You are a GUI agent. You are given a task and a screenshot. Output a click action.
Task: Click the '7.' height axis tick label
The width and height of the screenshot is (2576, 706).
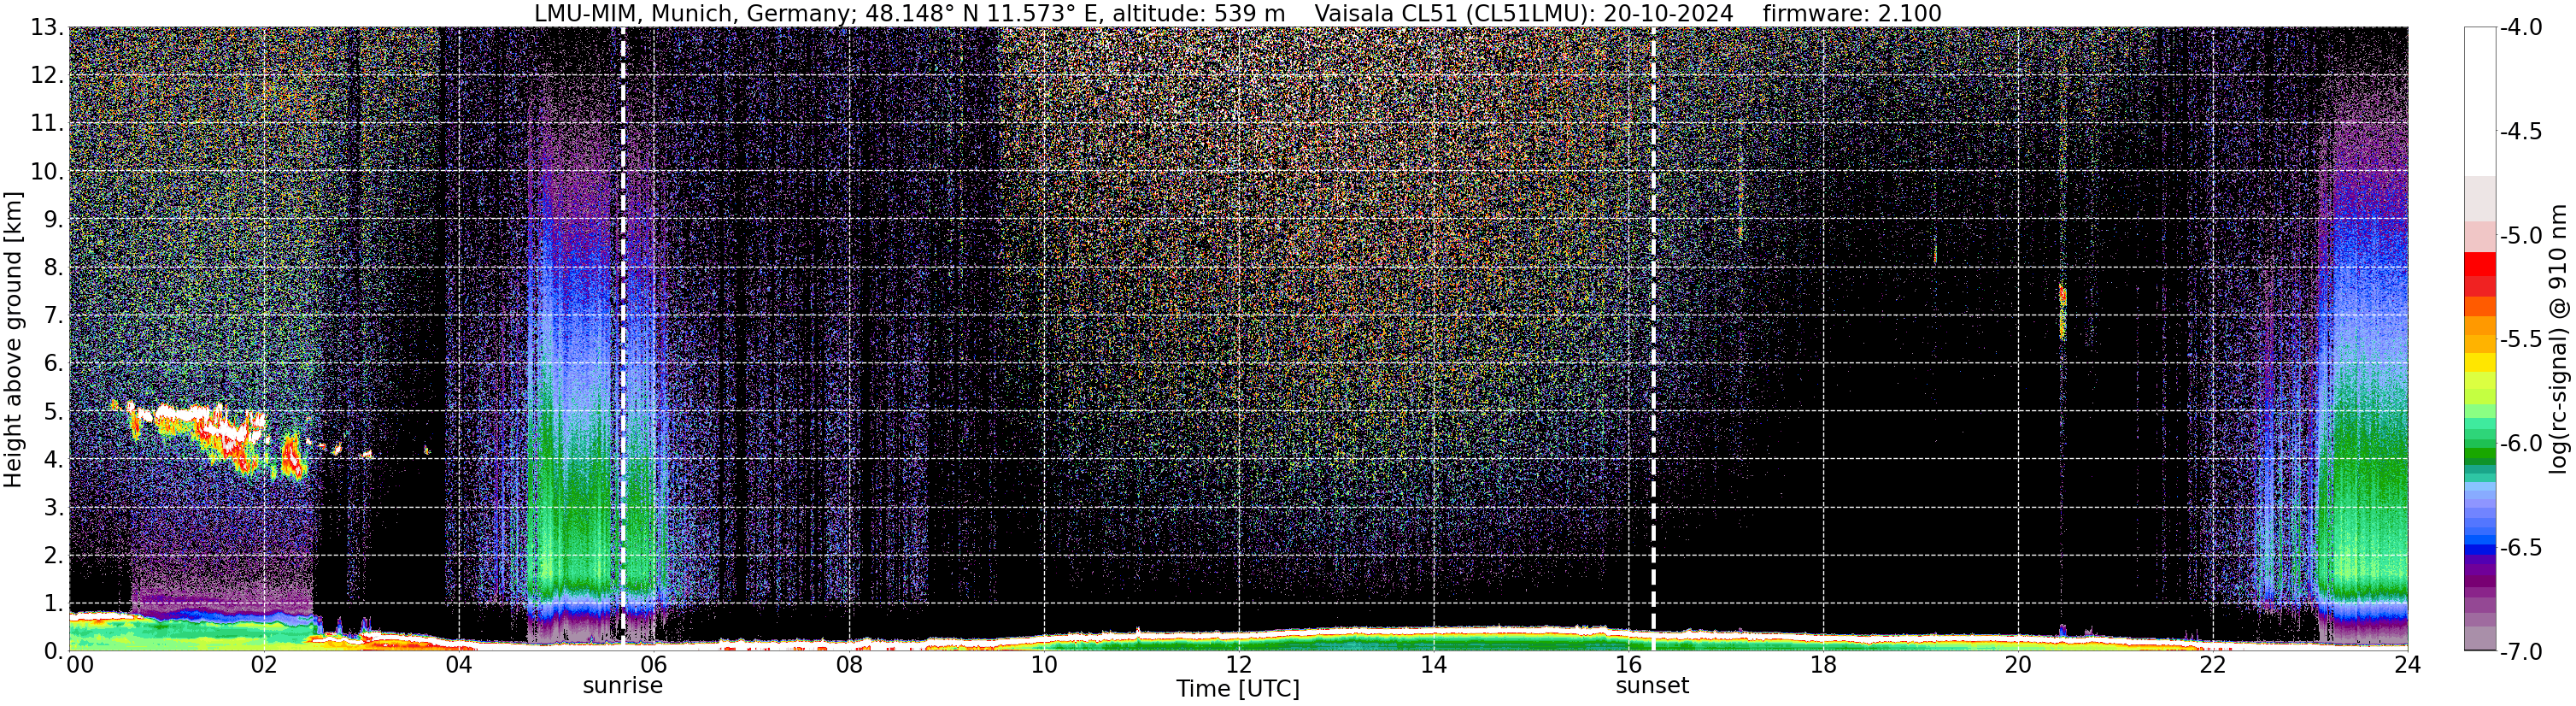pos(54,315)
